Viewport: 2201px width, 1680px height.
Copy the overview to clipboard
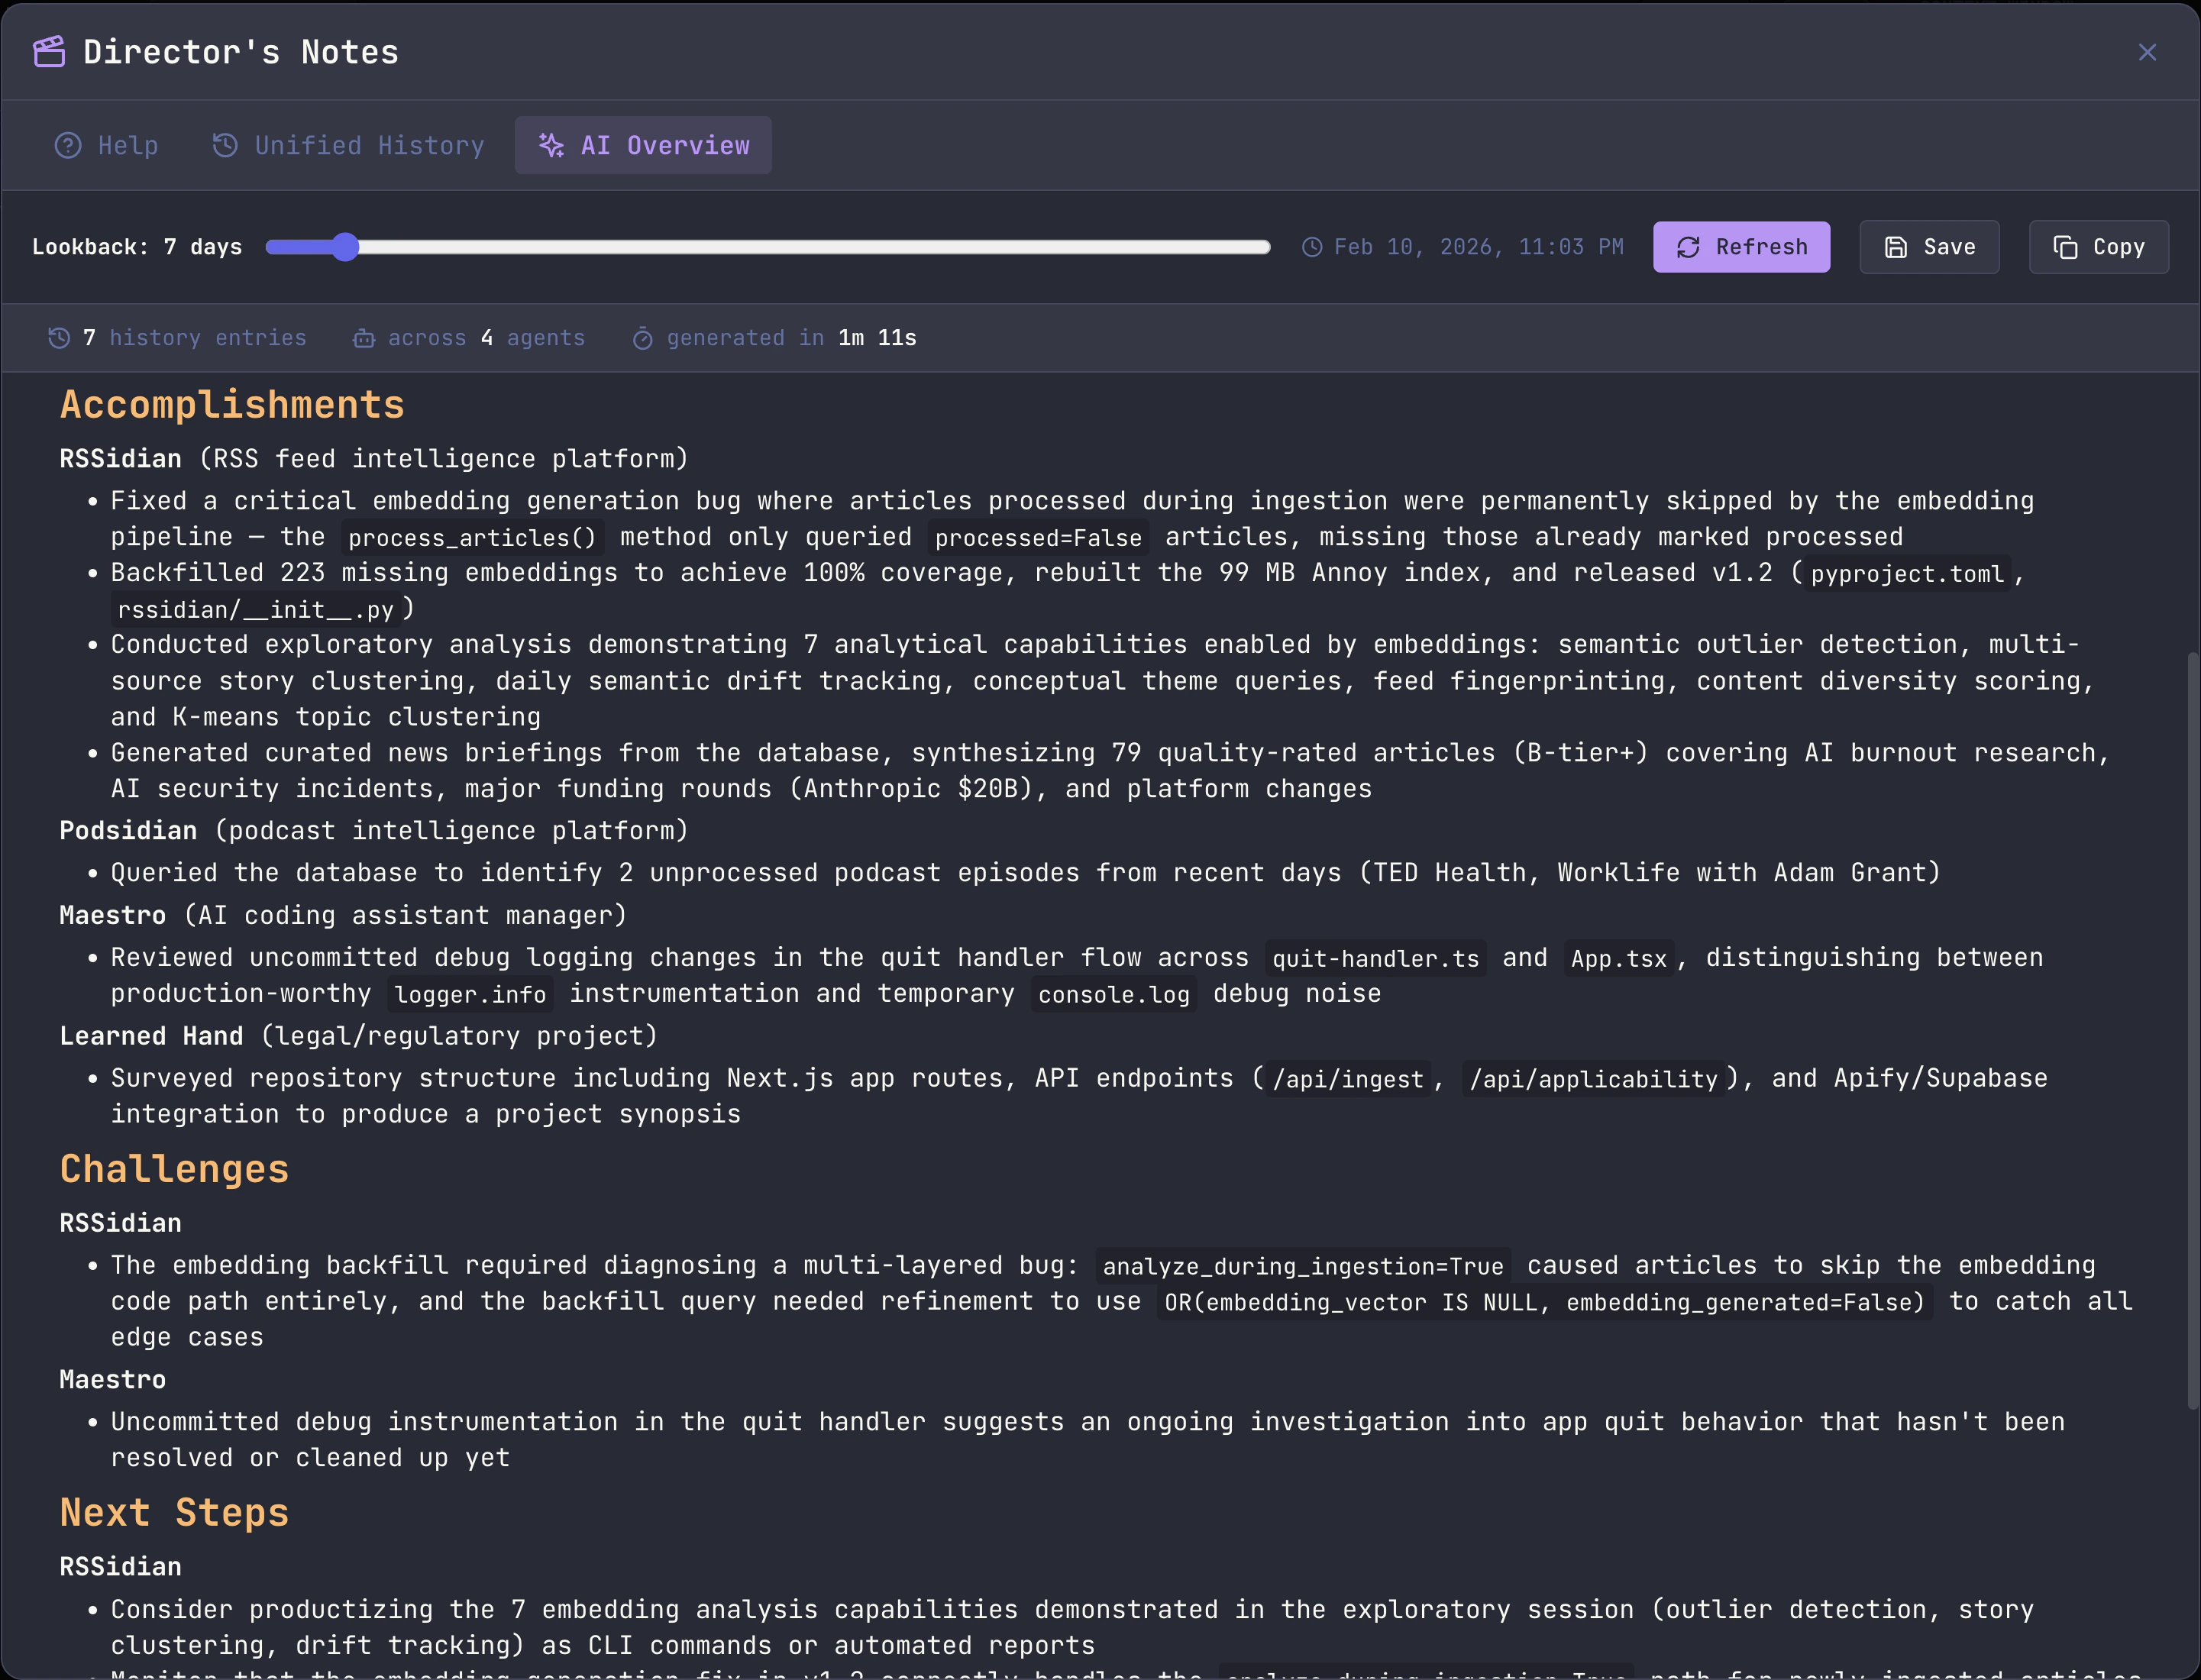pos(2098,247)
